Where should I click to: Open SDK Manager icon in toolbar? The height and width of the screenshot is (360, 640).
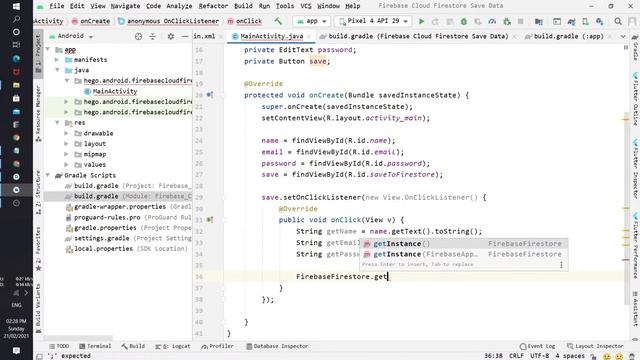tap(599, 21)
